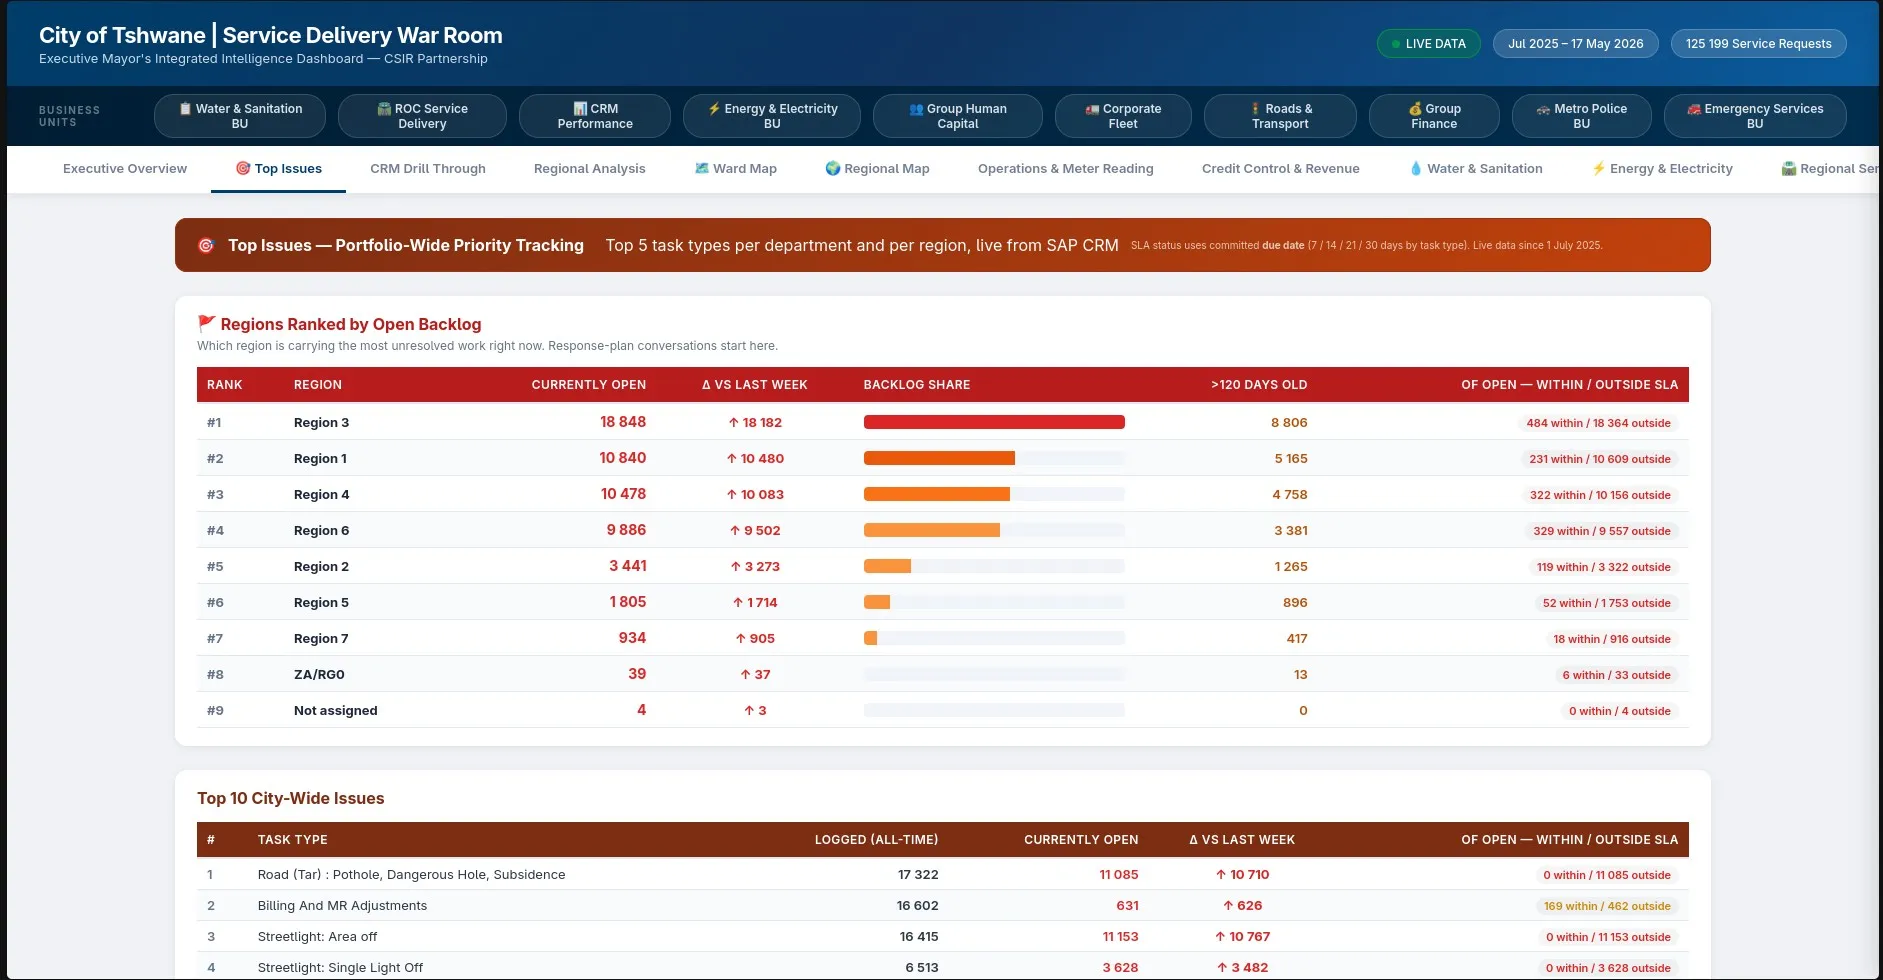Click the Currently Open column header in regions table
Image resolution: width=1883 pixels, height=980 pixels.
(588, 385)
